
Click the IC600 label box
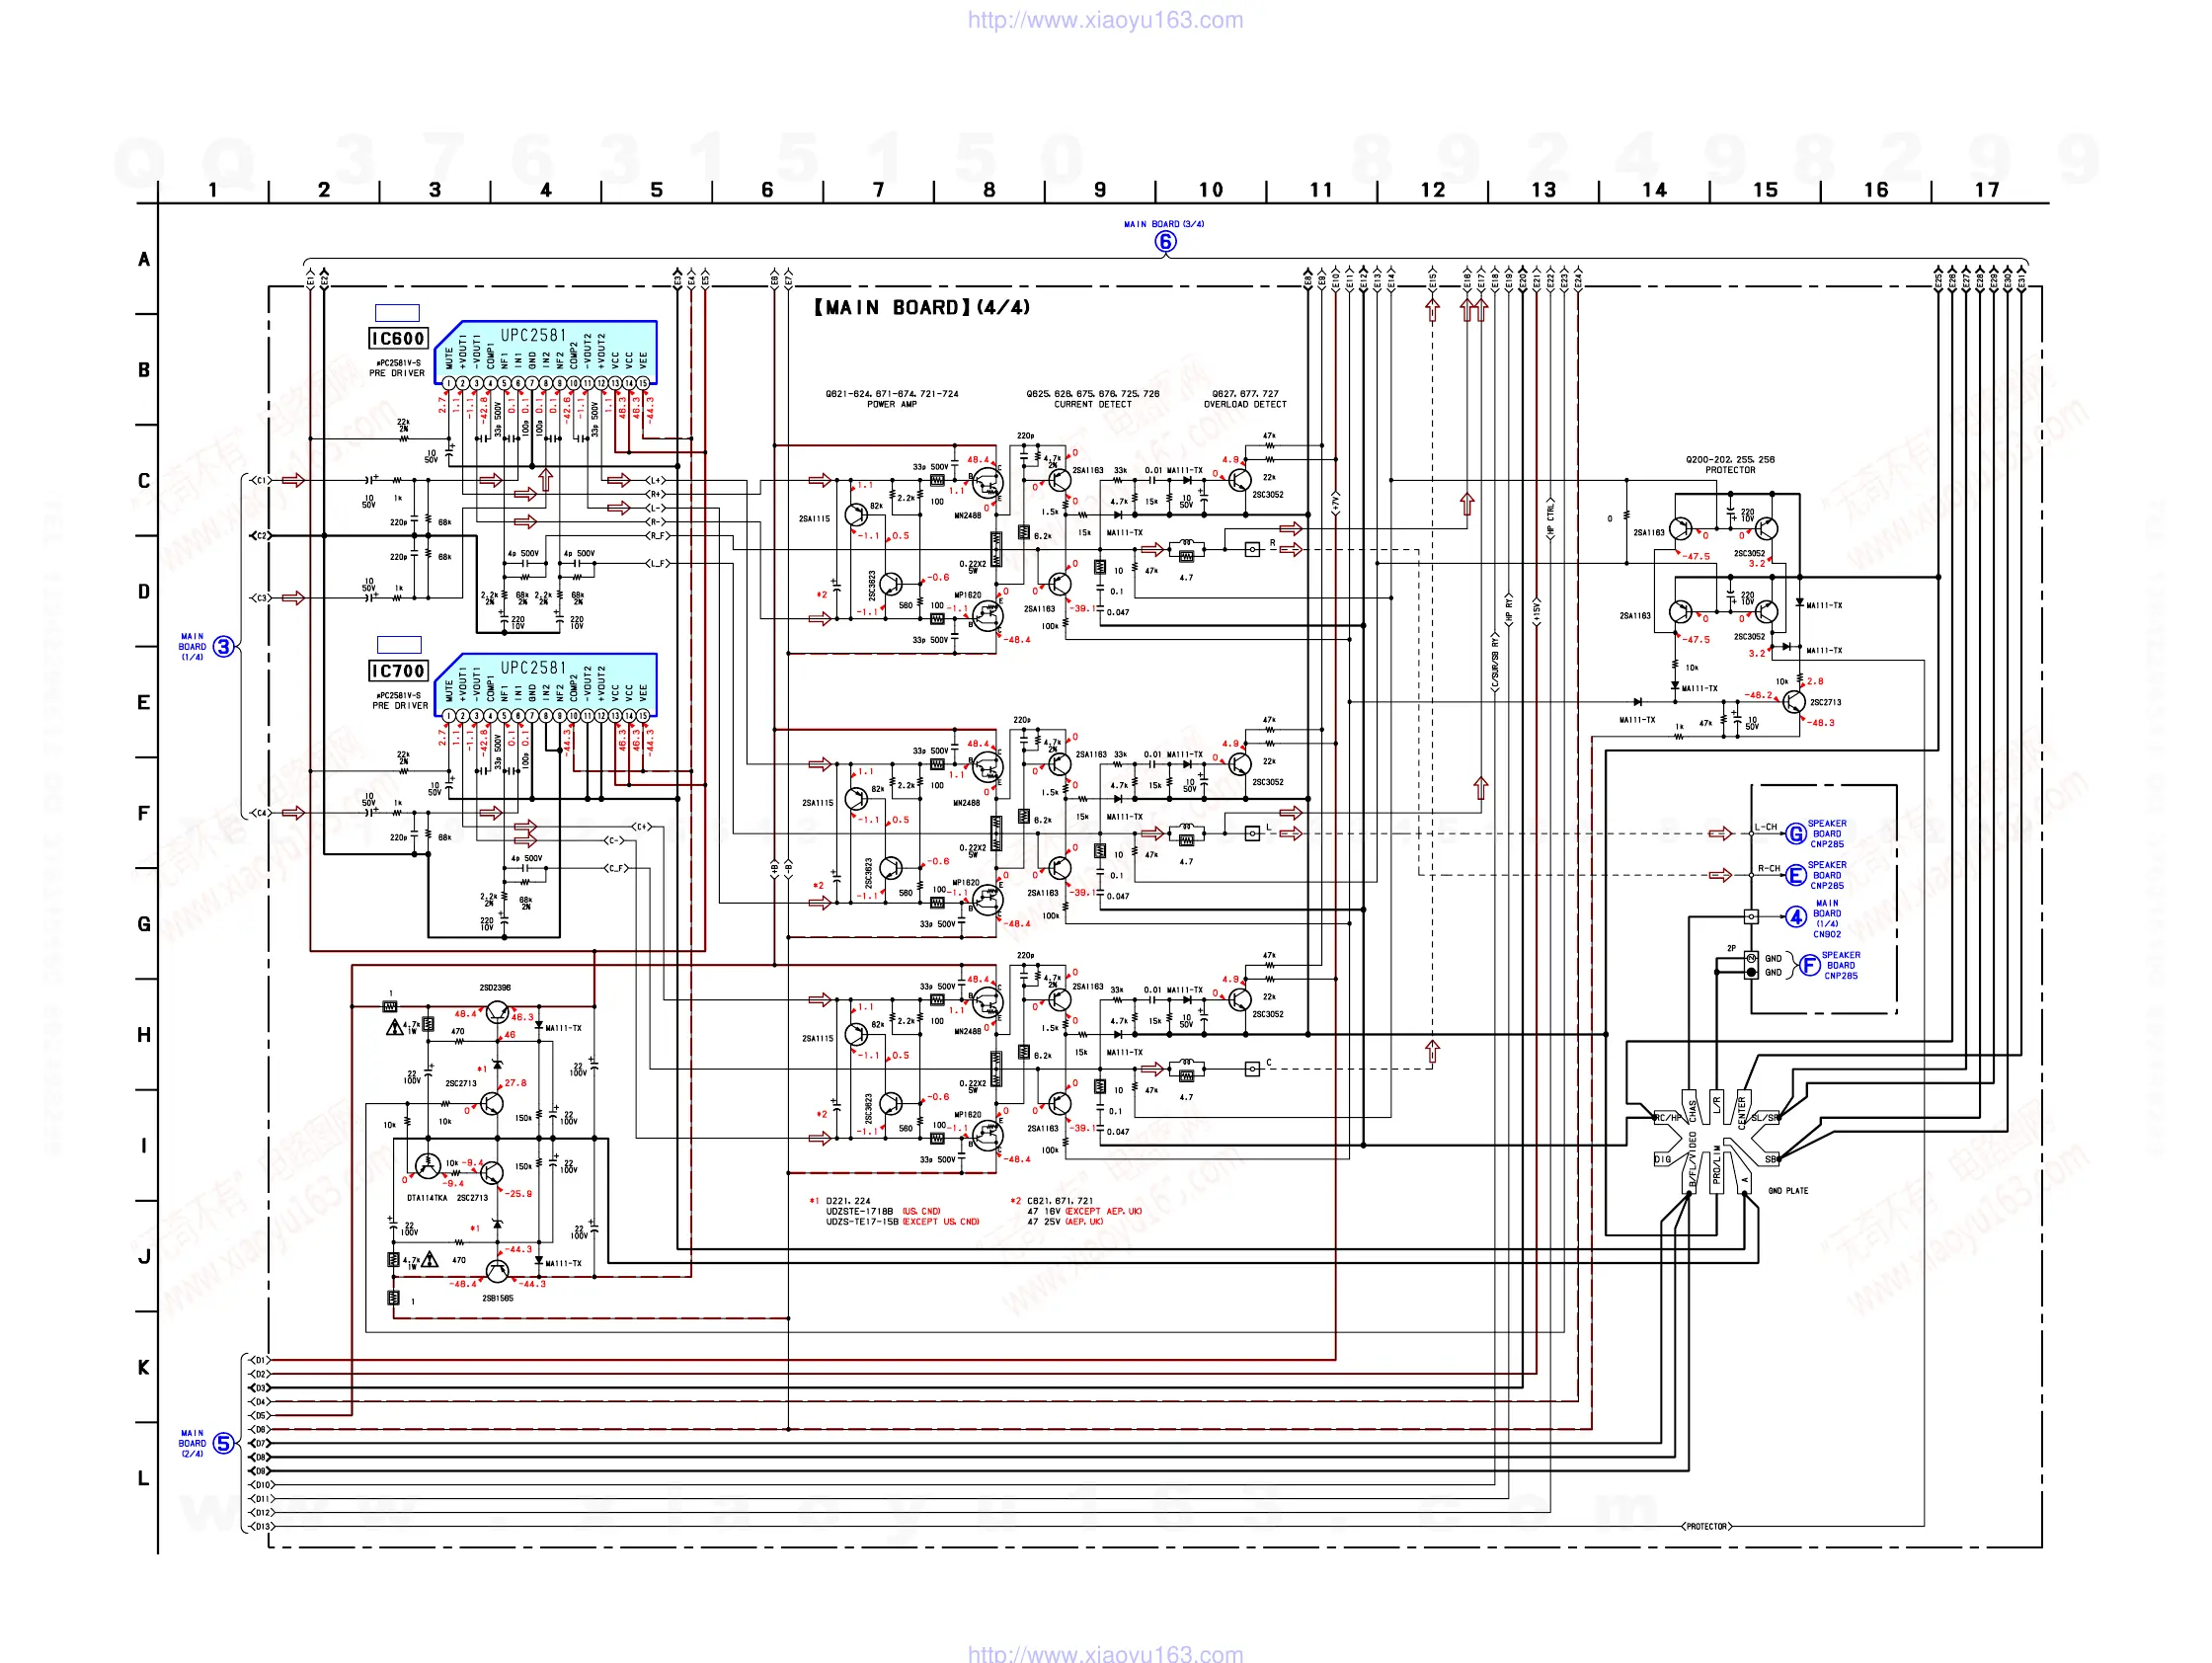click(x=398, y=339)
